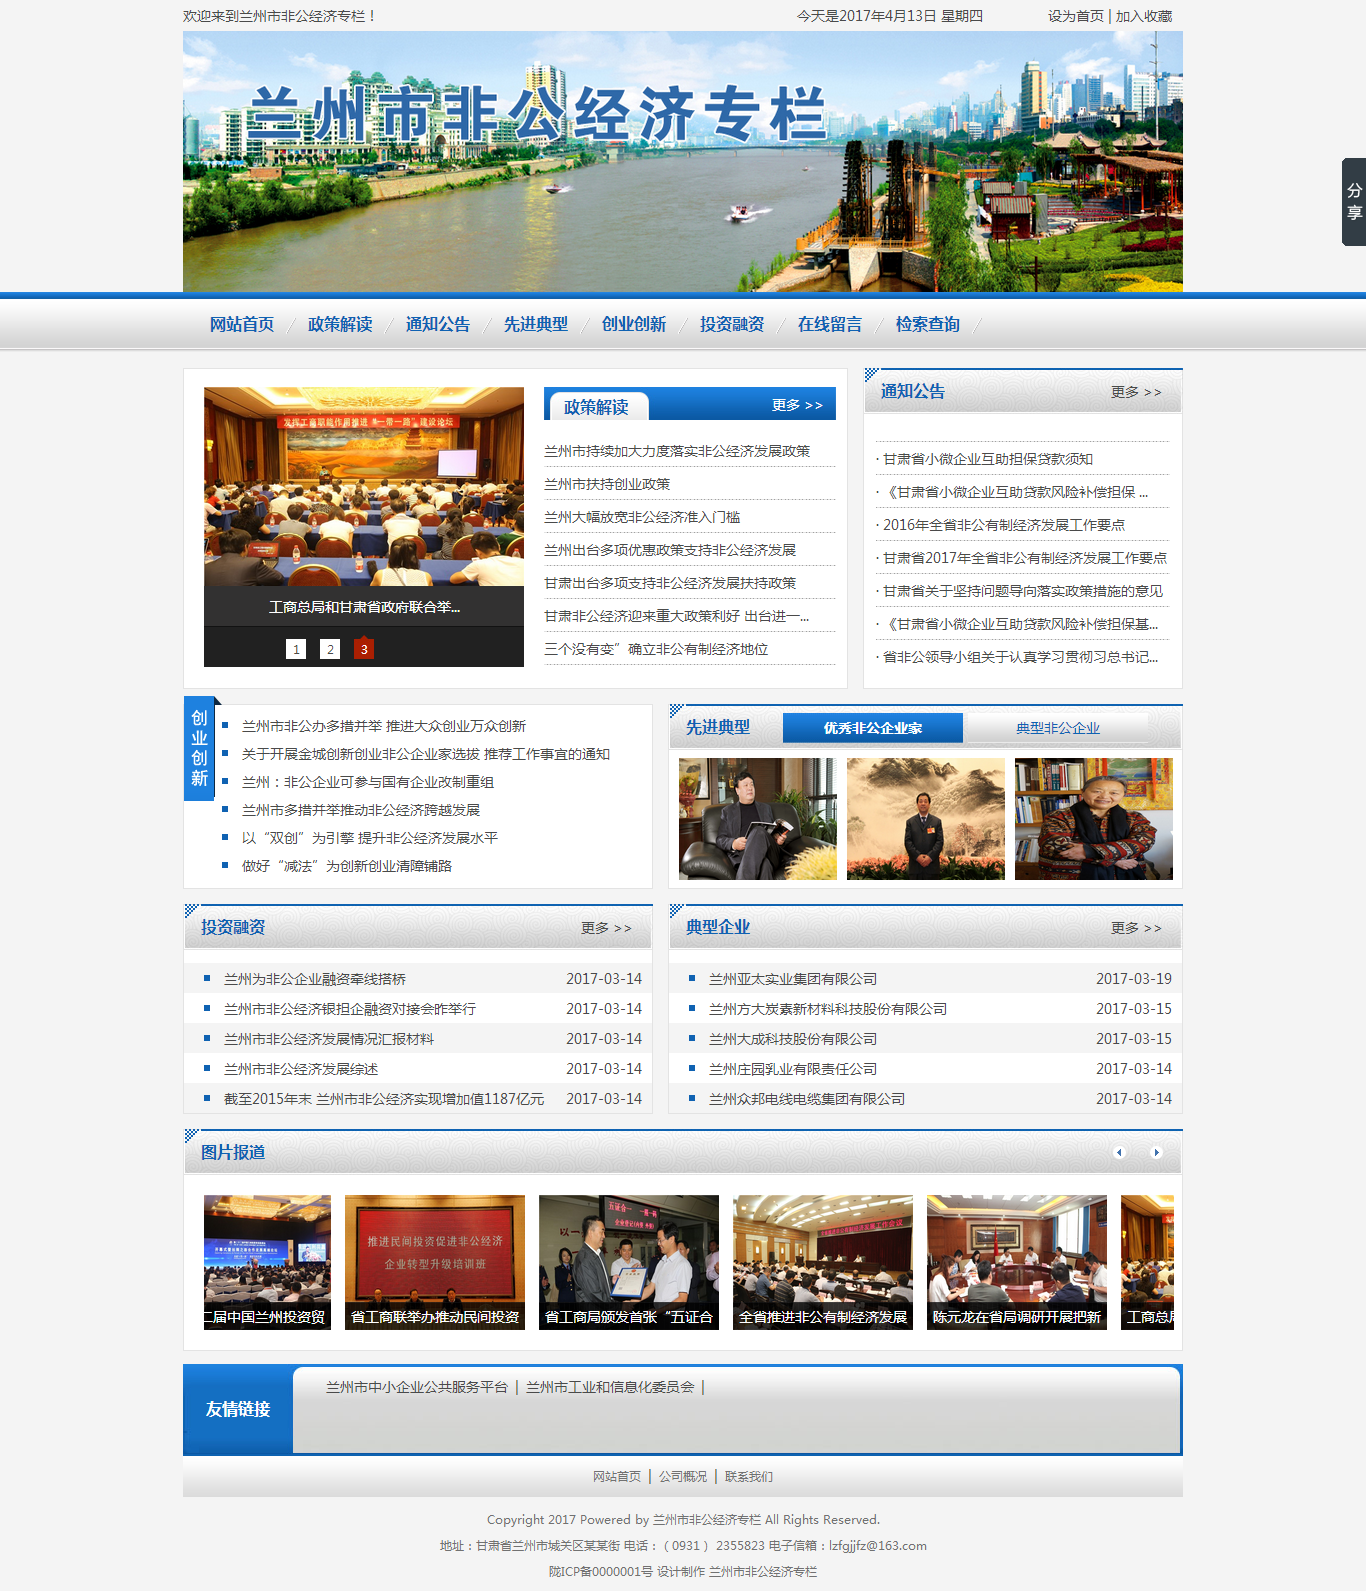Viewport: 1366px width, 1591px height.
Task: Open the 兰州市扶持创业政策 article
Action: pyautogui.click(x=607, y=484)
